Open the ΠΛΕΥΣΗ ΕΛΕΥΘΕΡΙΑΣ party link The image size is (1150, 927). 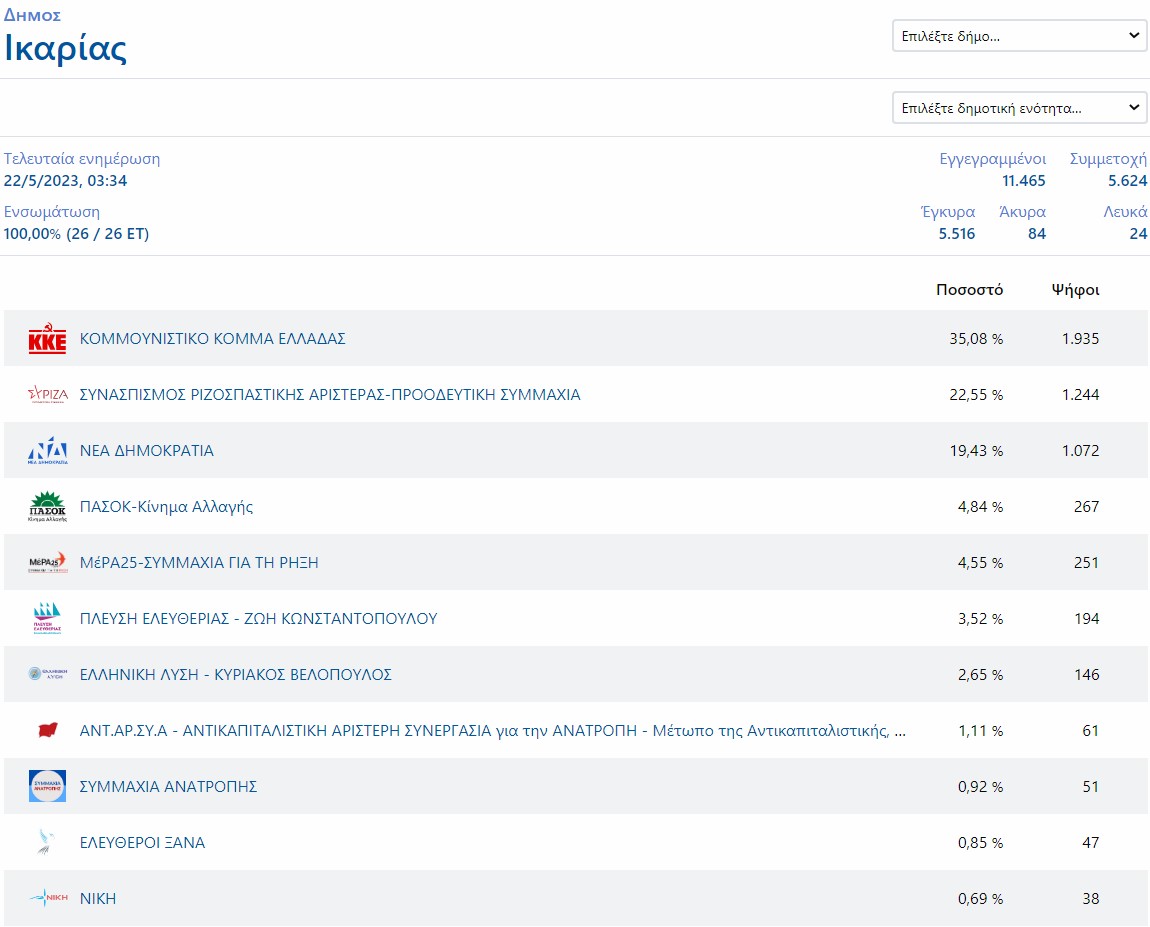(x=258, y=619)
